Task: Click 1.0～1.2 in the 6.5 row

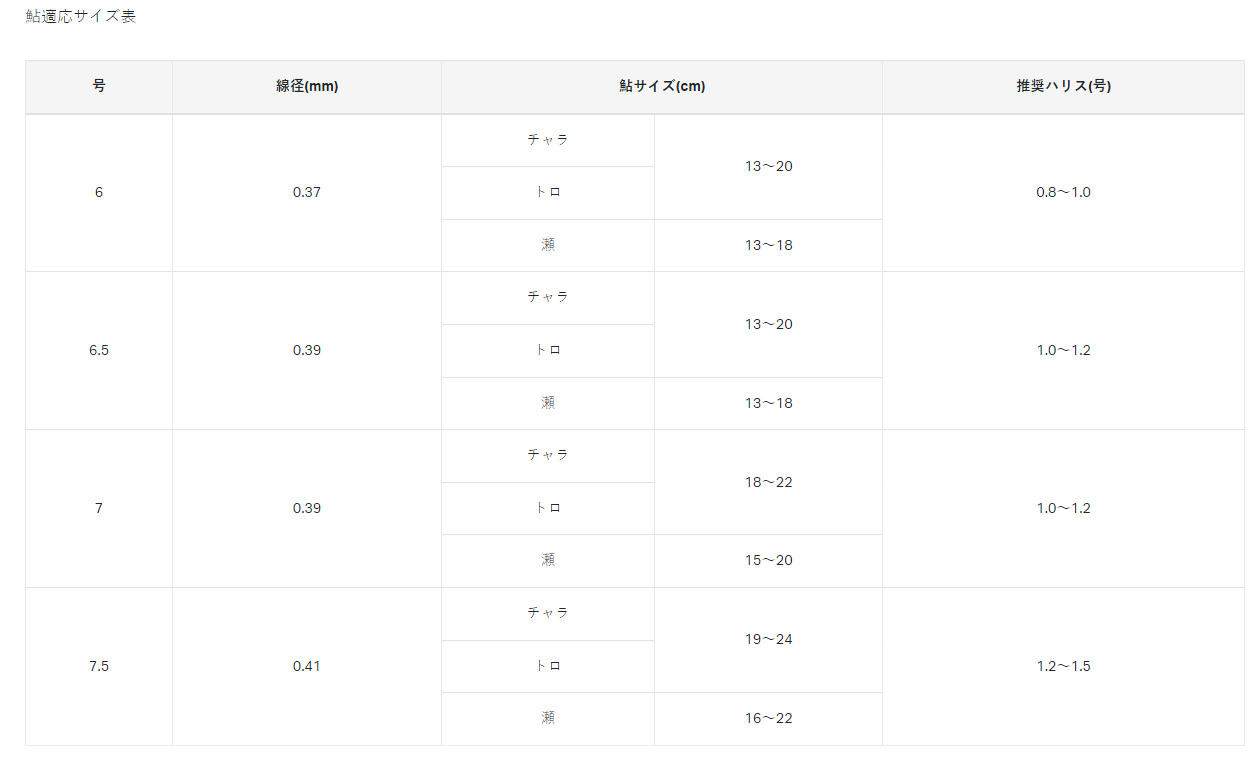Action: pos(1063,350)
